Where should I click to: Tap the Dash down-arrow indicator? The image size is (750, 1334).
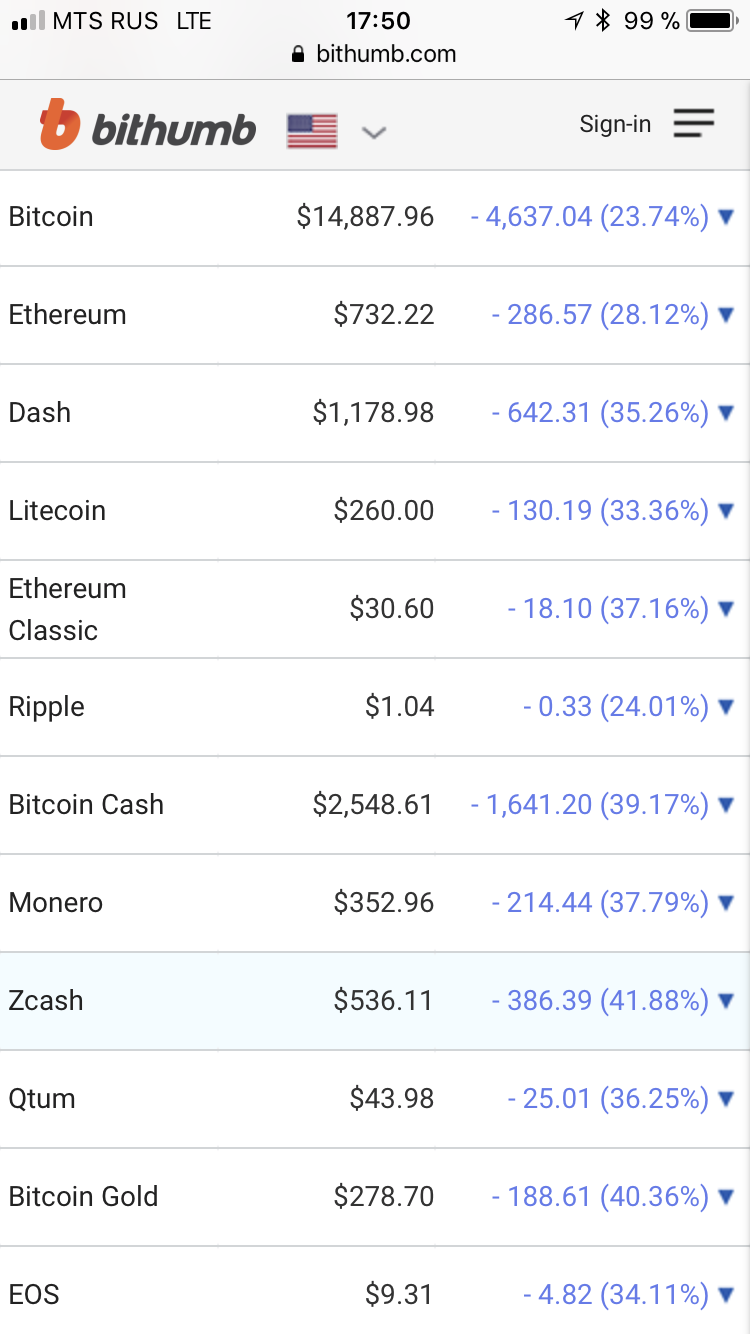point(727,412)
